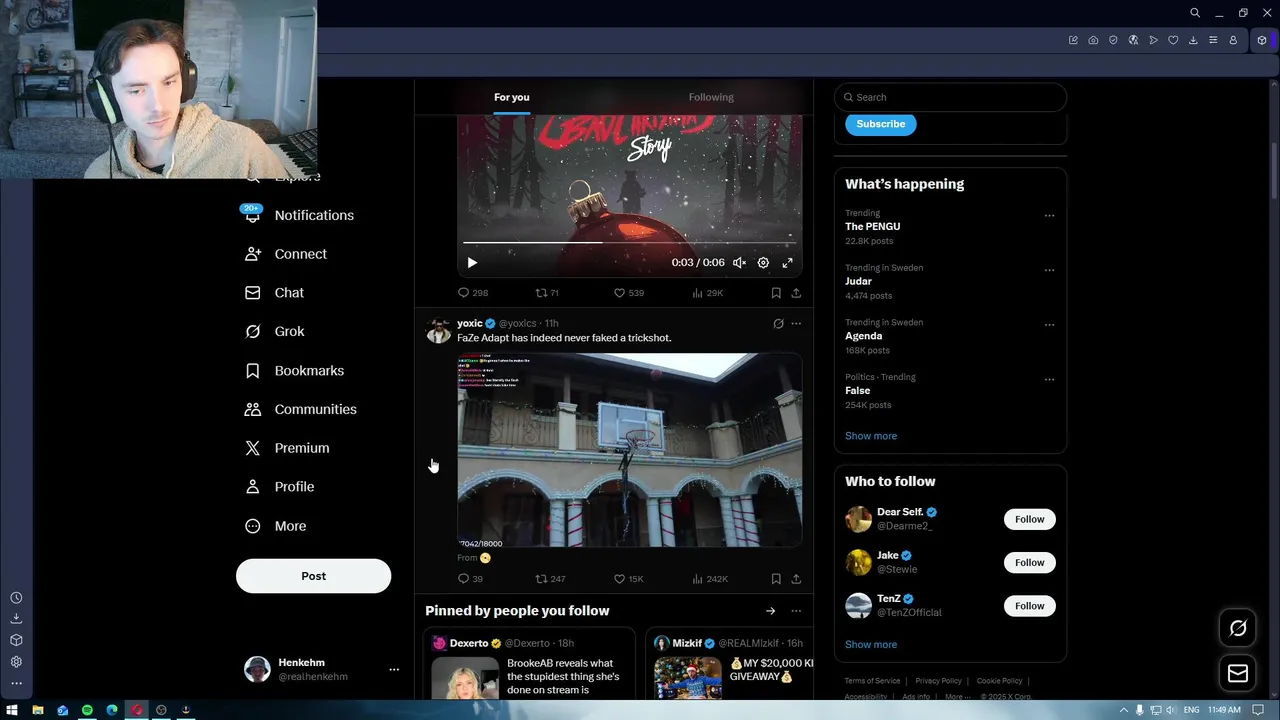
Task: Expand the More menu in sidebar
Action: point(275,526)
